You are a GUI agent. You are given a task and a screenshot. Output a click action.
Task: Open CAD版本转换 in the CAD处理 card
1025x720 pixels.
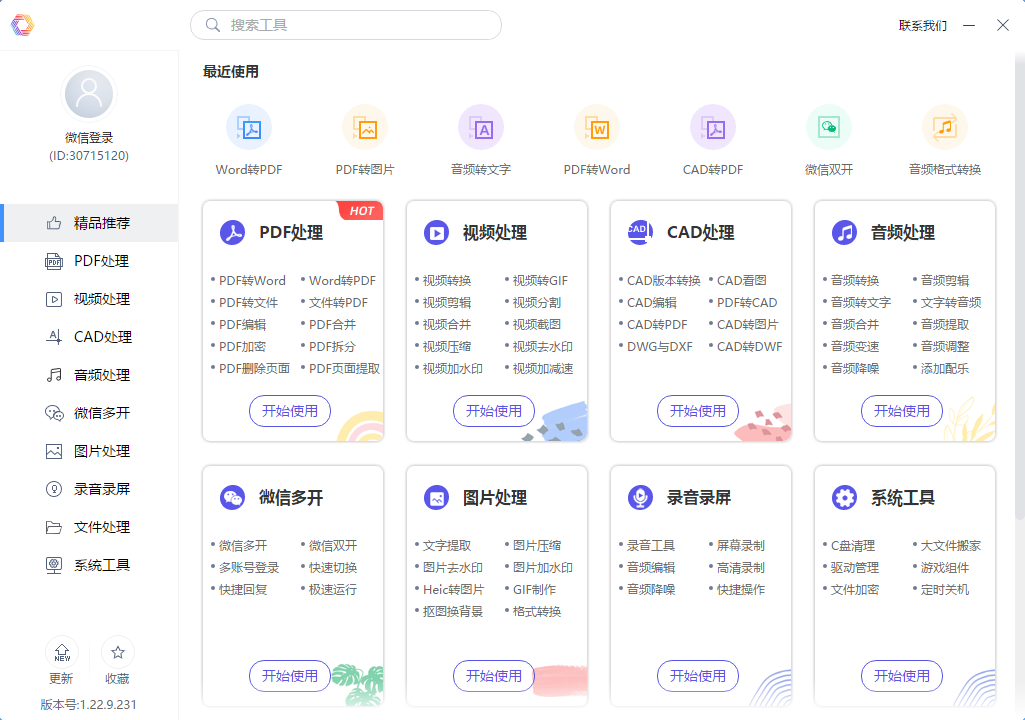click(x=664, y=281)
